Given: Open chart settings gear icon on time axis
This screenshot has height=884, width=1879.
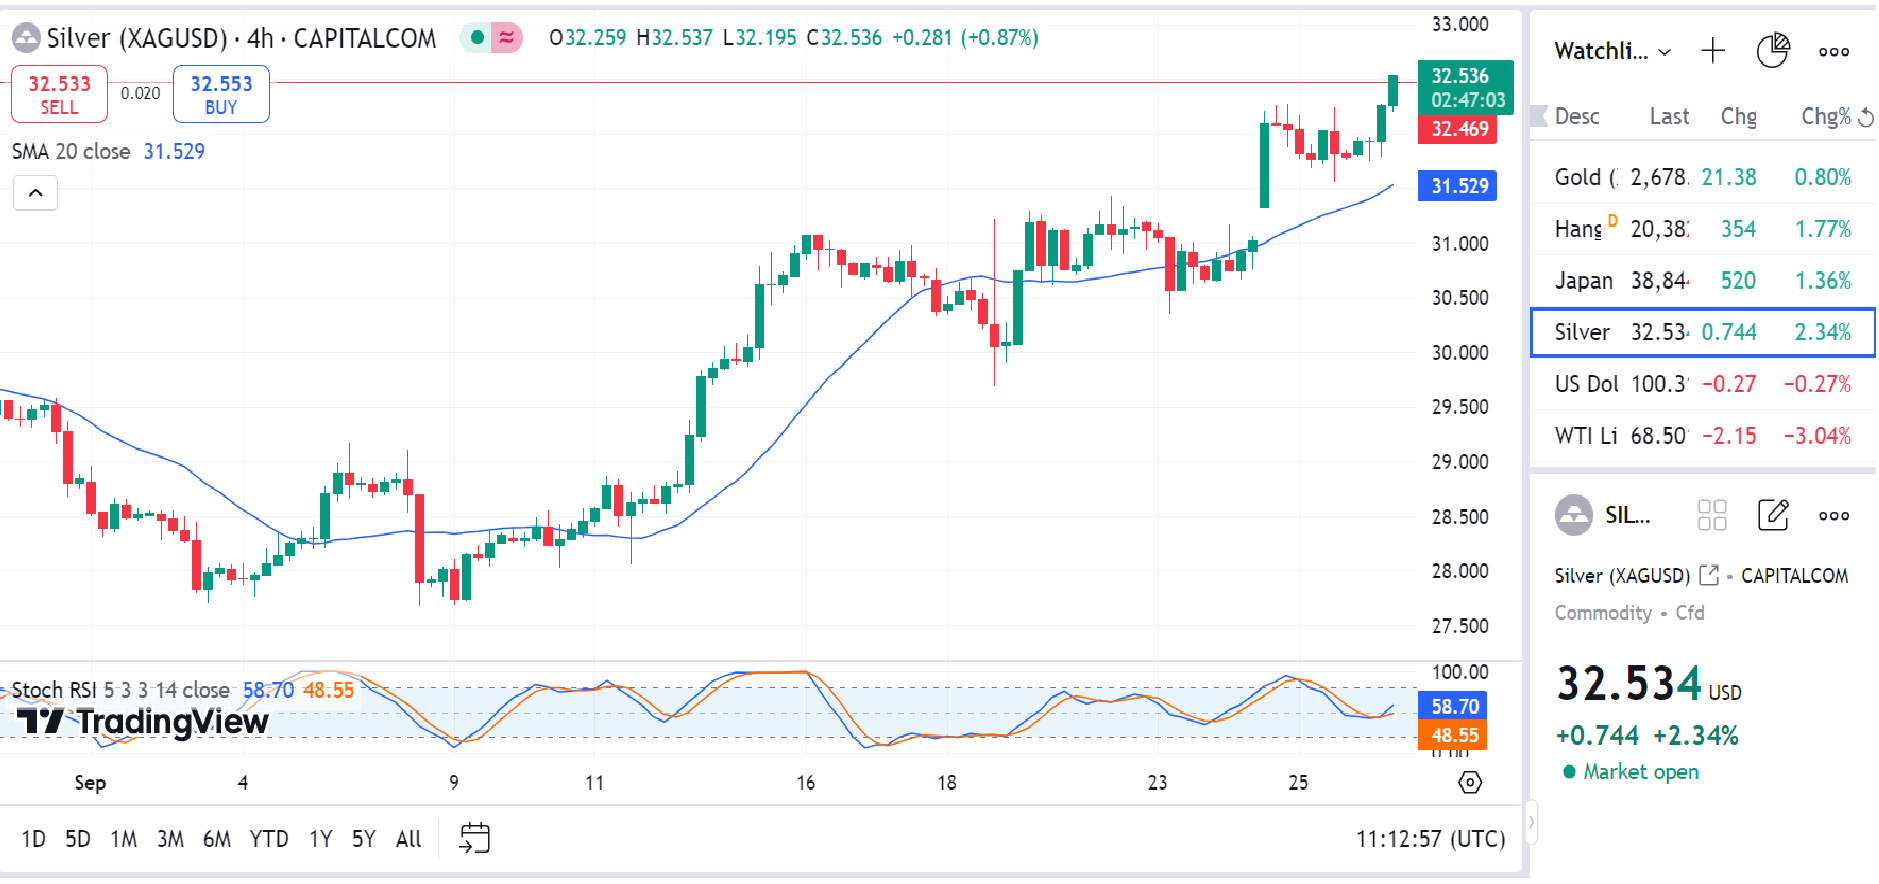Looking at the screenshot, I should click(1469, 782).
